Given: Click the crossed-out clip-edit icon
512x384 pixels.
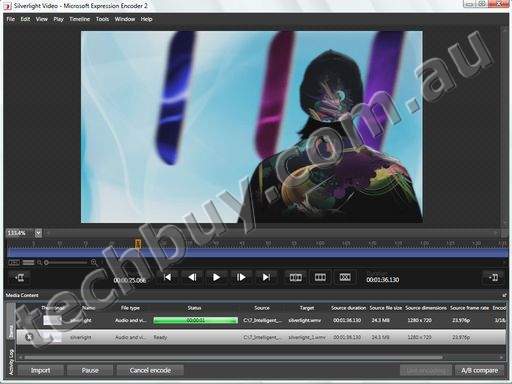Looking at the screenshot, I should click(345, 277).
